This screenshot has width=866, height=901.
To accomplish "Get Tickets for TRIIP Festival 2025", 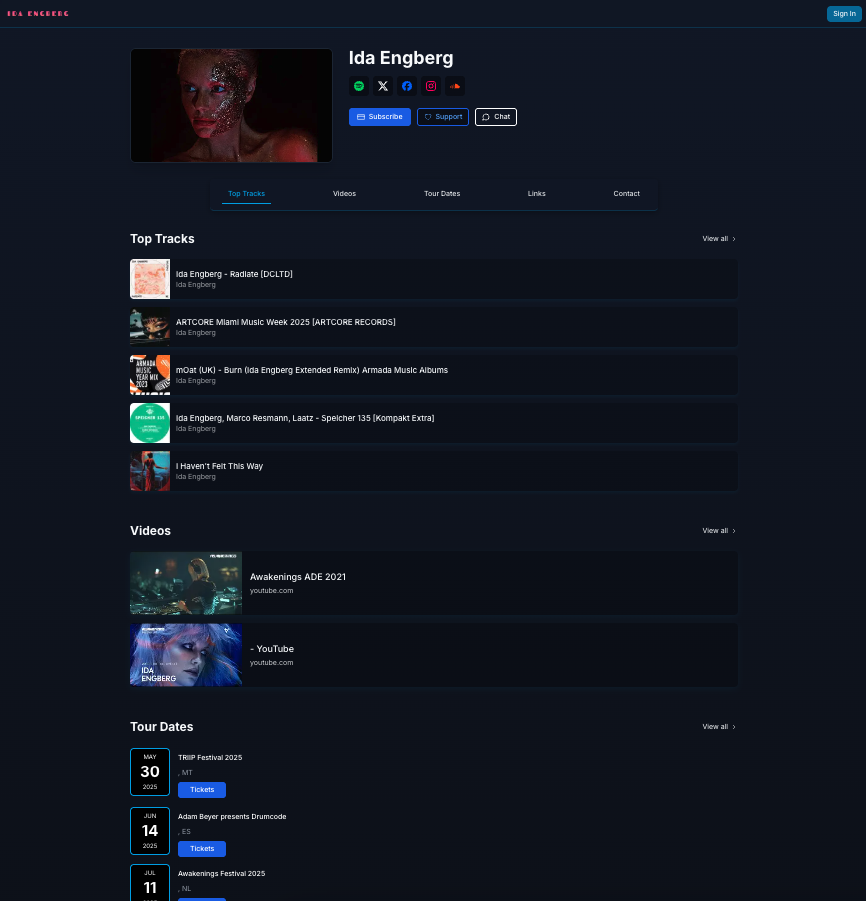I will click(202, 790).
